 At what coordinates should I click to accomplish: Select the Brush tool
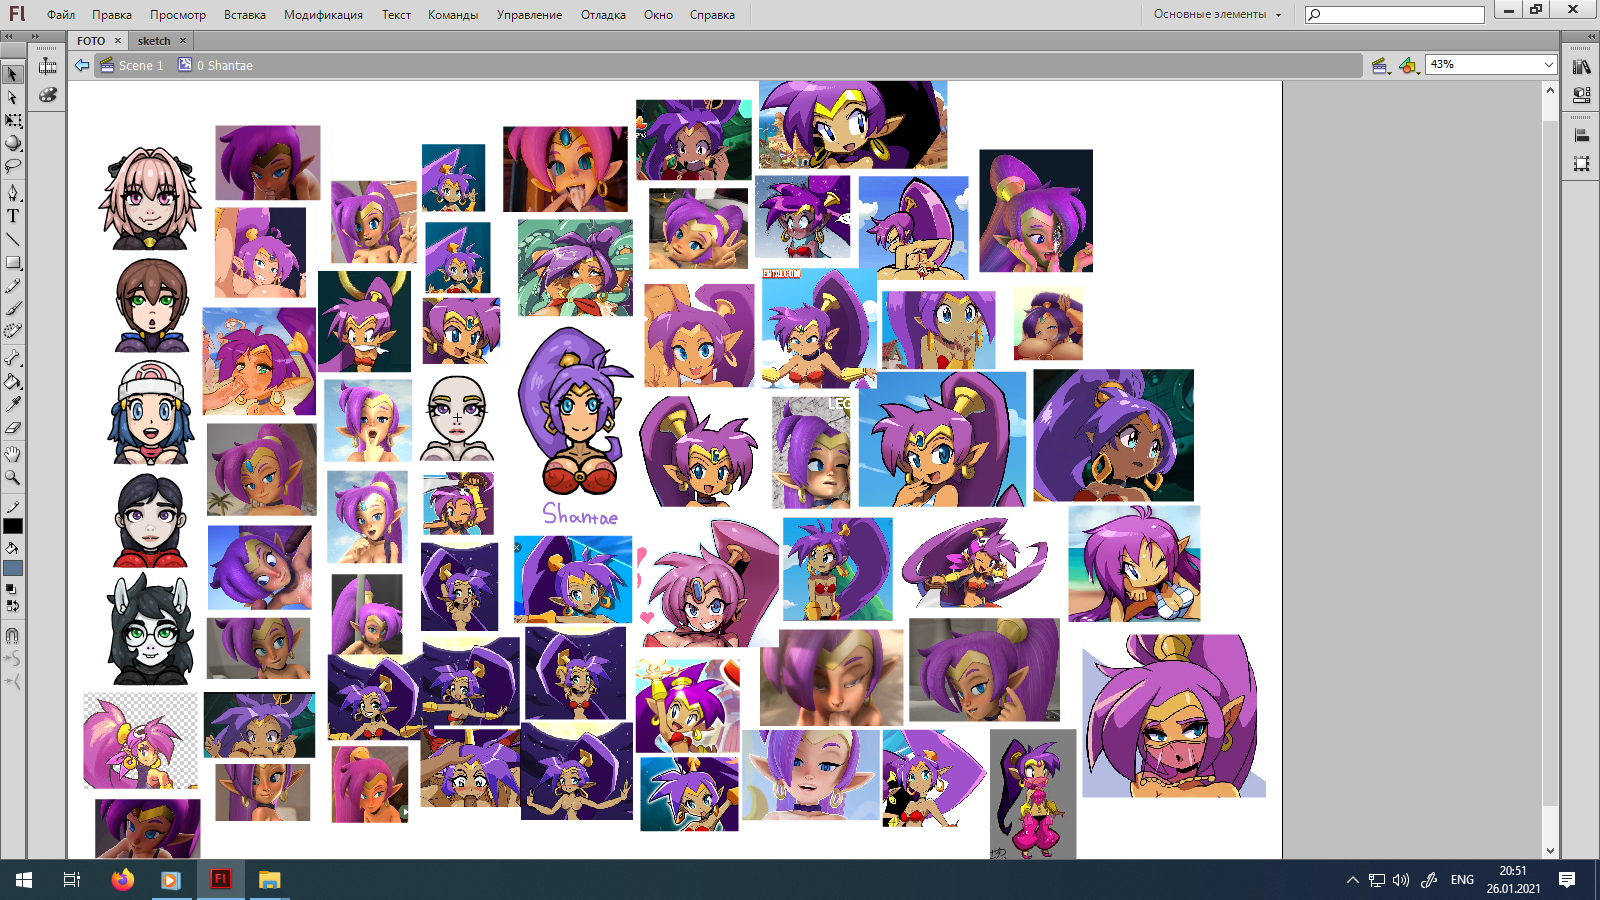[x=13, y=309]
